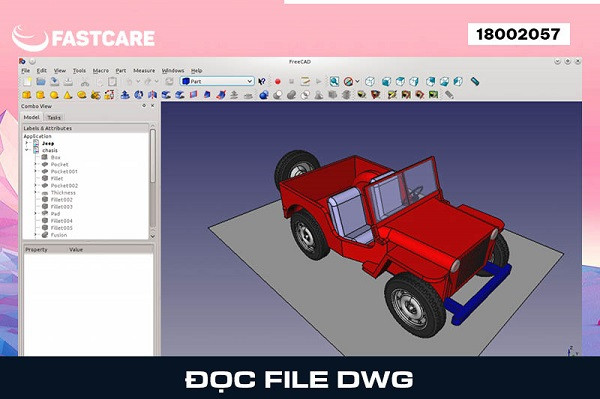Screen dimensions: 600x399
Task: Select the Fillet002 tree item
Action: click(62, 200)
